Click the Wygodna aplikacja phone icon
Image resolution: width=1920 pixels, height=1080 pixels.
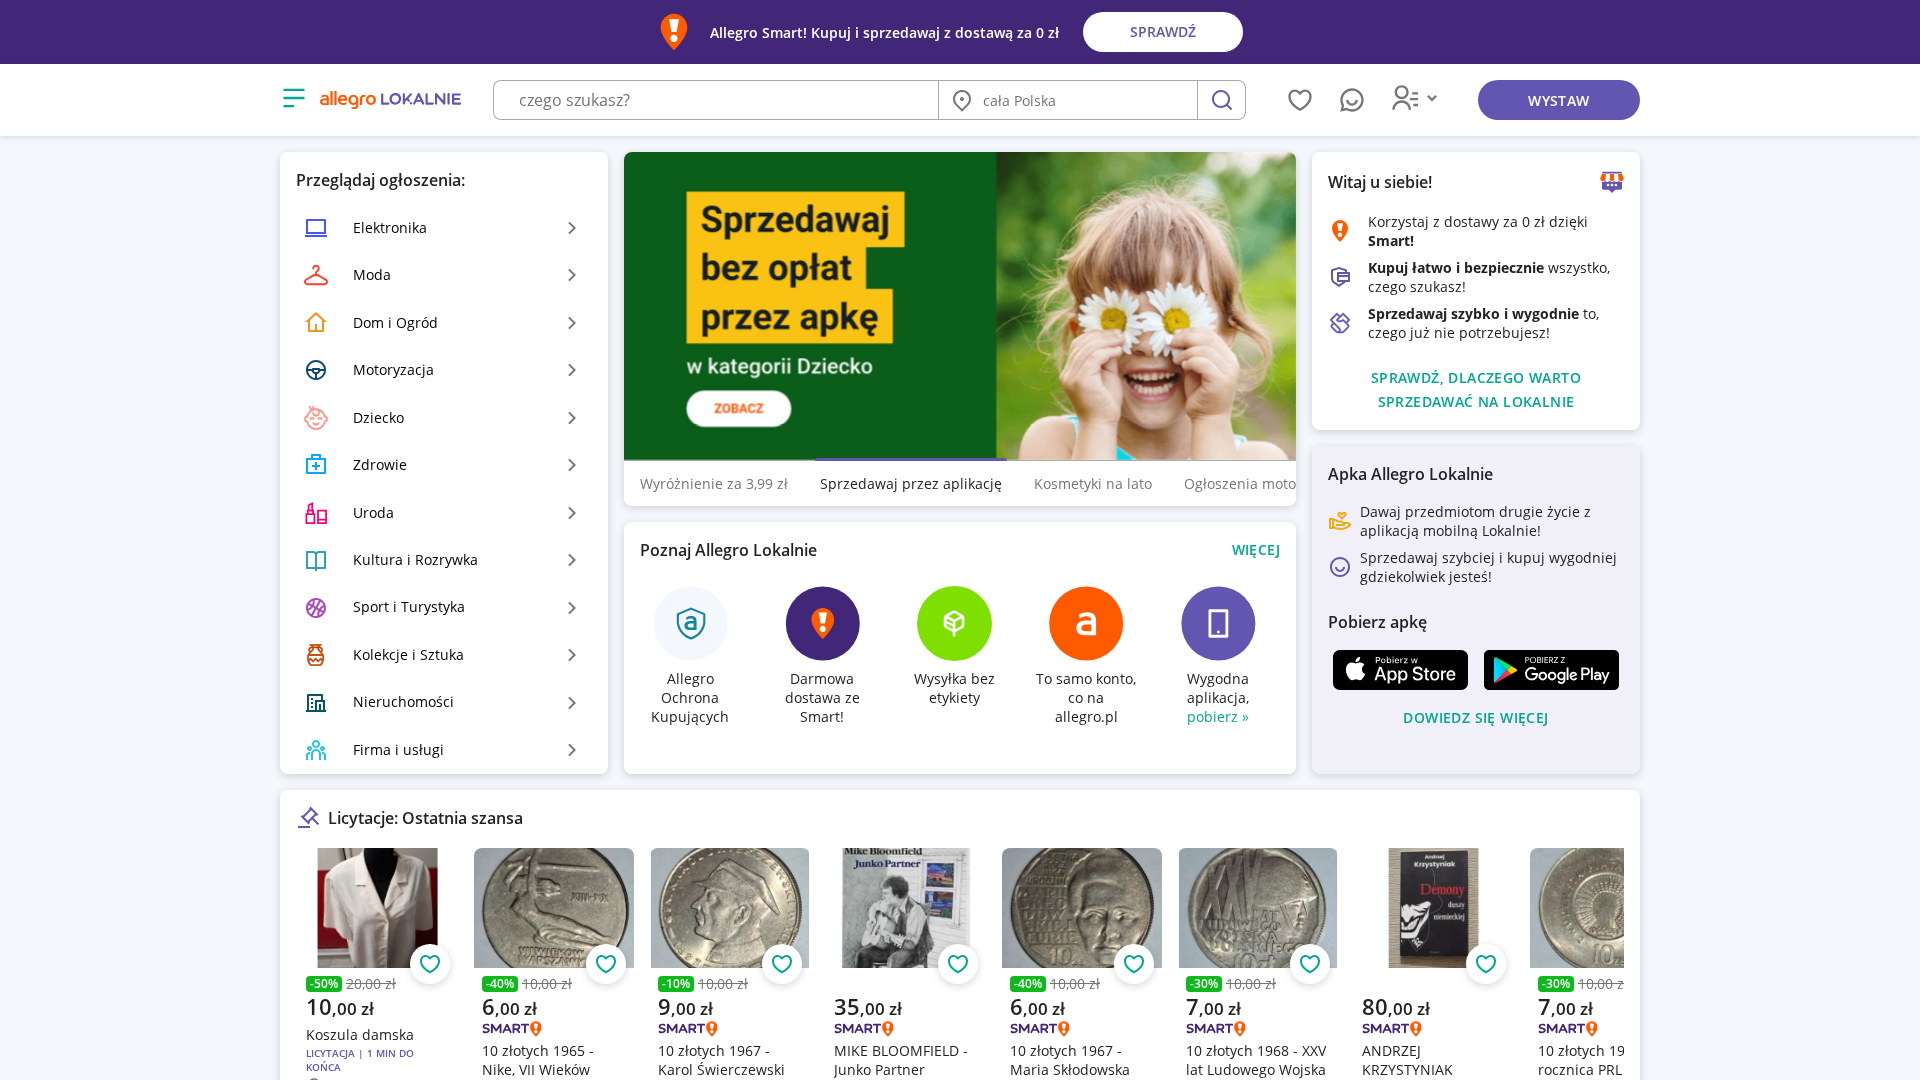(1218, 623)
